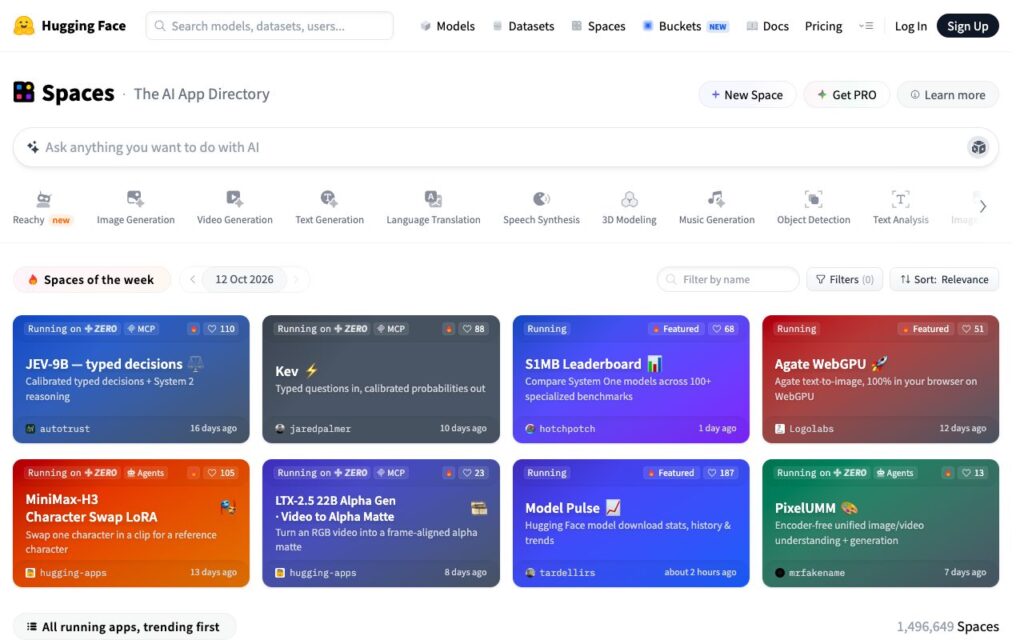Open Pricing in the top navigation

click(x=823, y=26)
